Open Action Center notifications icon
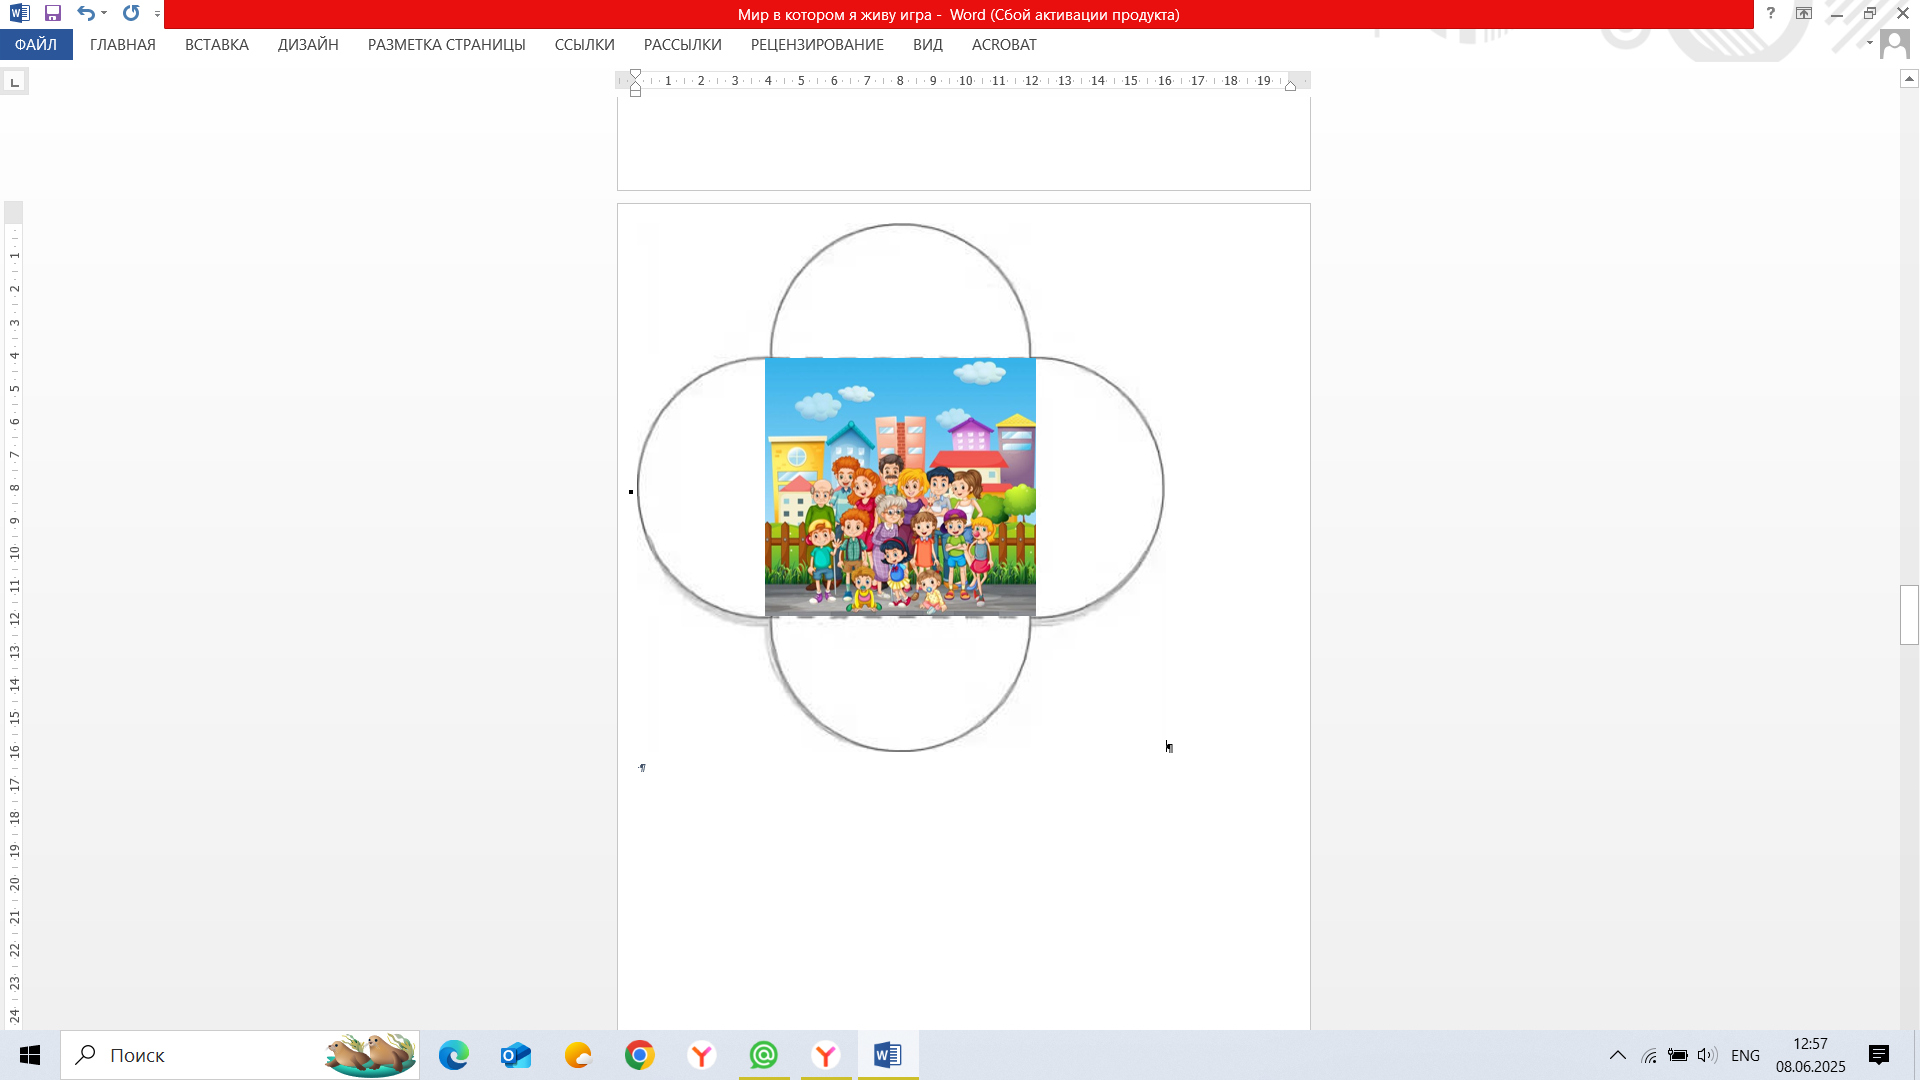Image resolution: width=1920 pixels, height=1080 pixels. pos(1878,1055)
